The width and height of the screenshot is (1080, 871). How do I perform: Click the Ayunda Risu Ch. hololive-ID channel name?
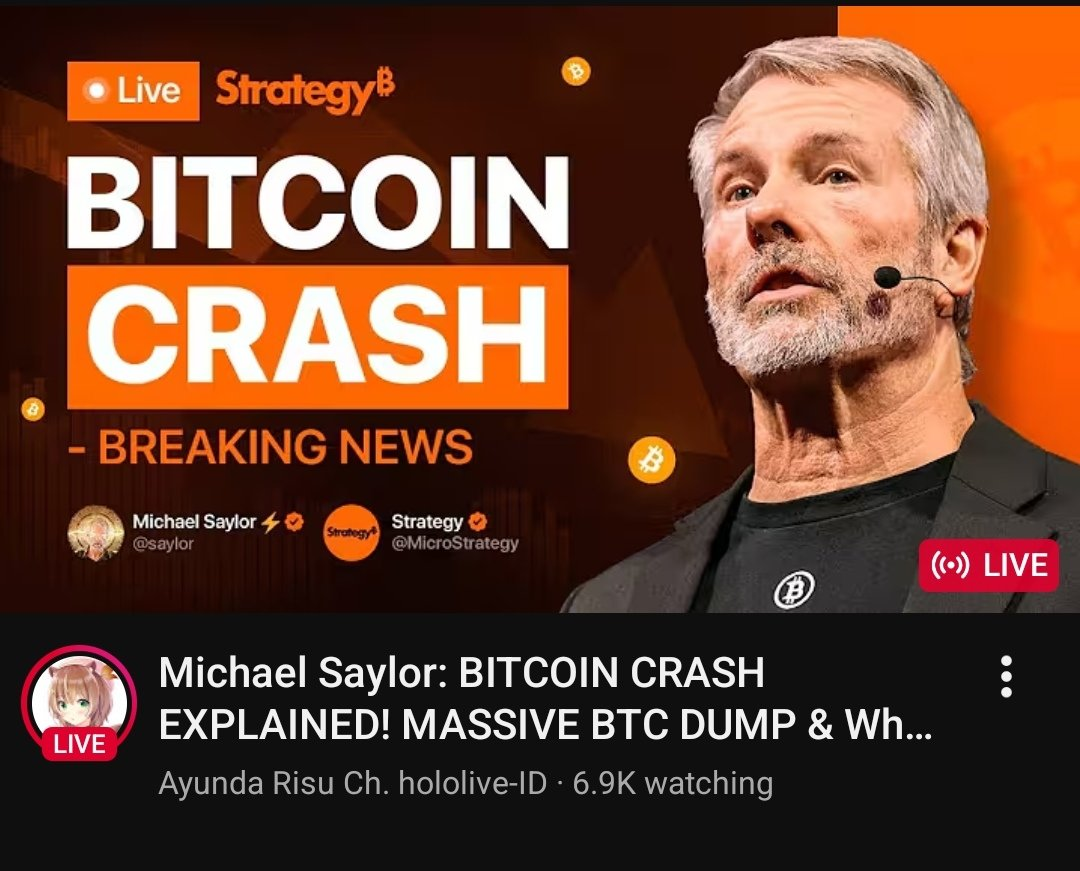(353, 784)
